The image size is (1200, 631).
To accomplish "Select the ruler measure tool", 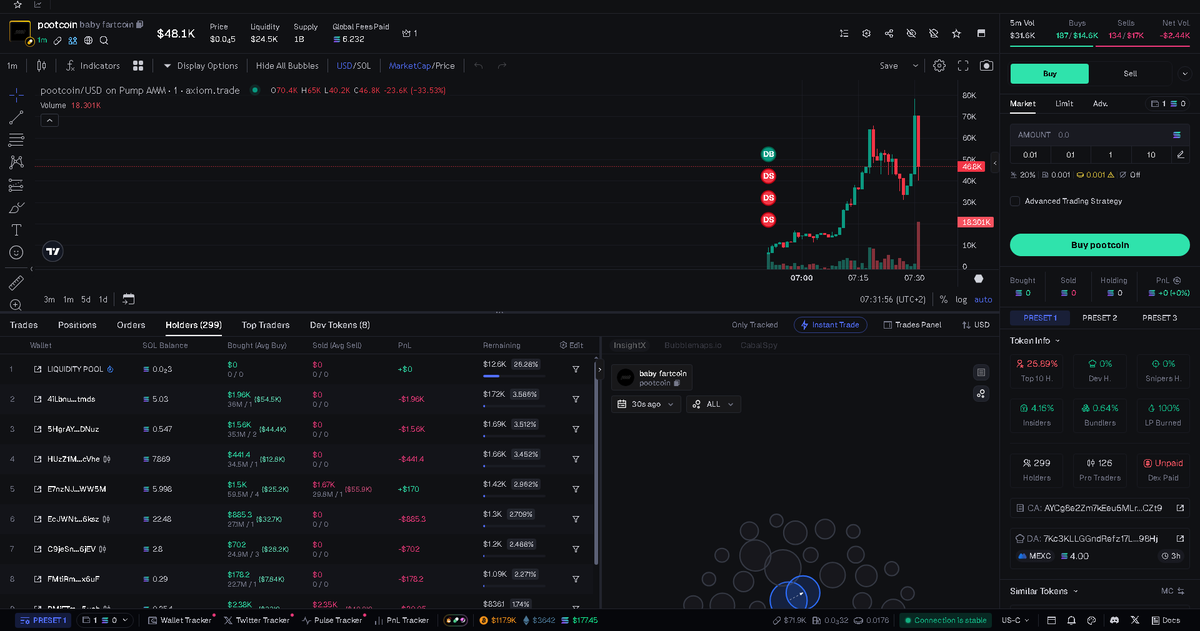I will (x=16, y=283).
